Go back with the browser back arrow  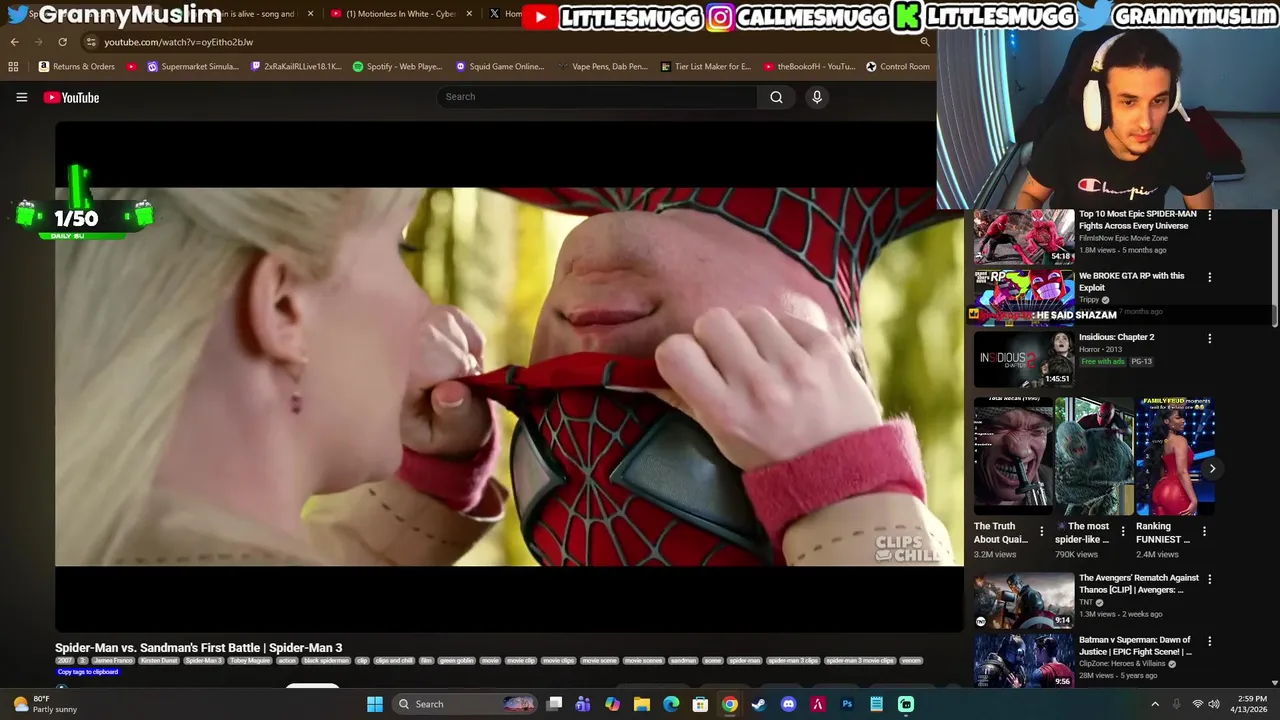[14, 42]
